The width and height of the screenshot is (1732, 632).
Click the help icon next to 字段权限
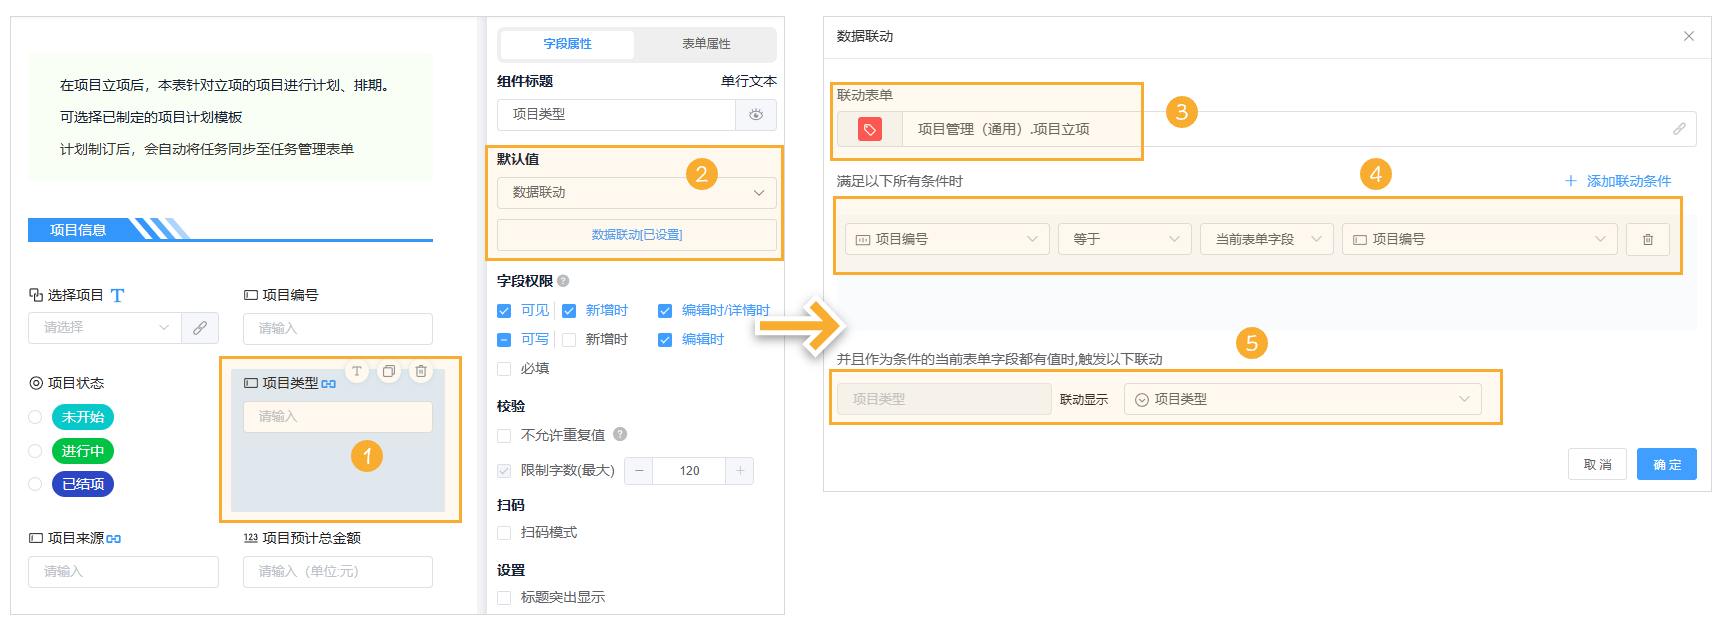(x=563, y=281)
